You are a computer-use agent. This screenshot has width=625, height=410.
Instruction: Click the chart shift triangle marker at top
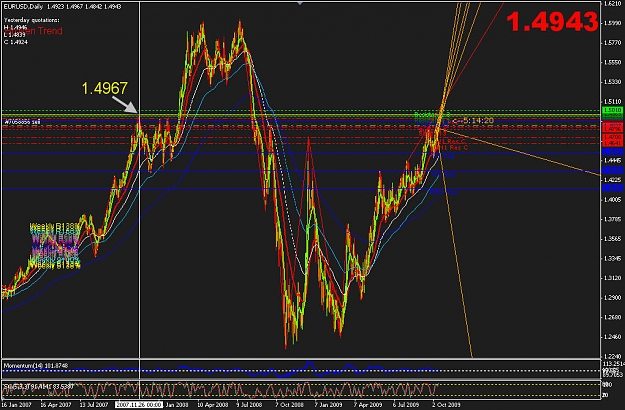[300, 3]
